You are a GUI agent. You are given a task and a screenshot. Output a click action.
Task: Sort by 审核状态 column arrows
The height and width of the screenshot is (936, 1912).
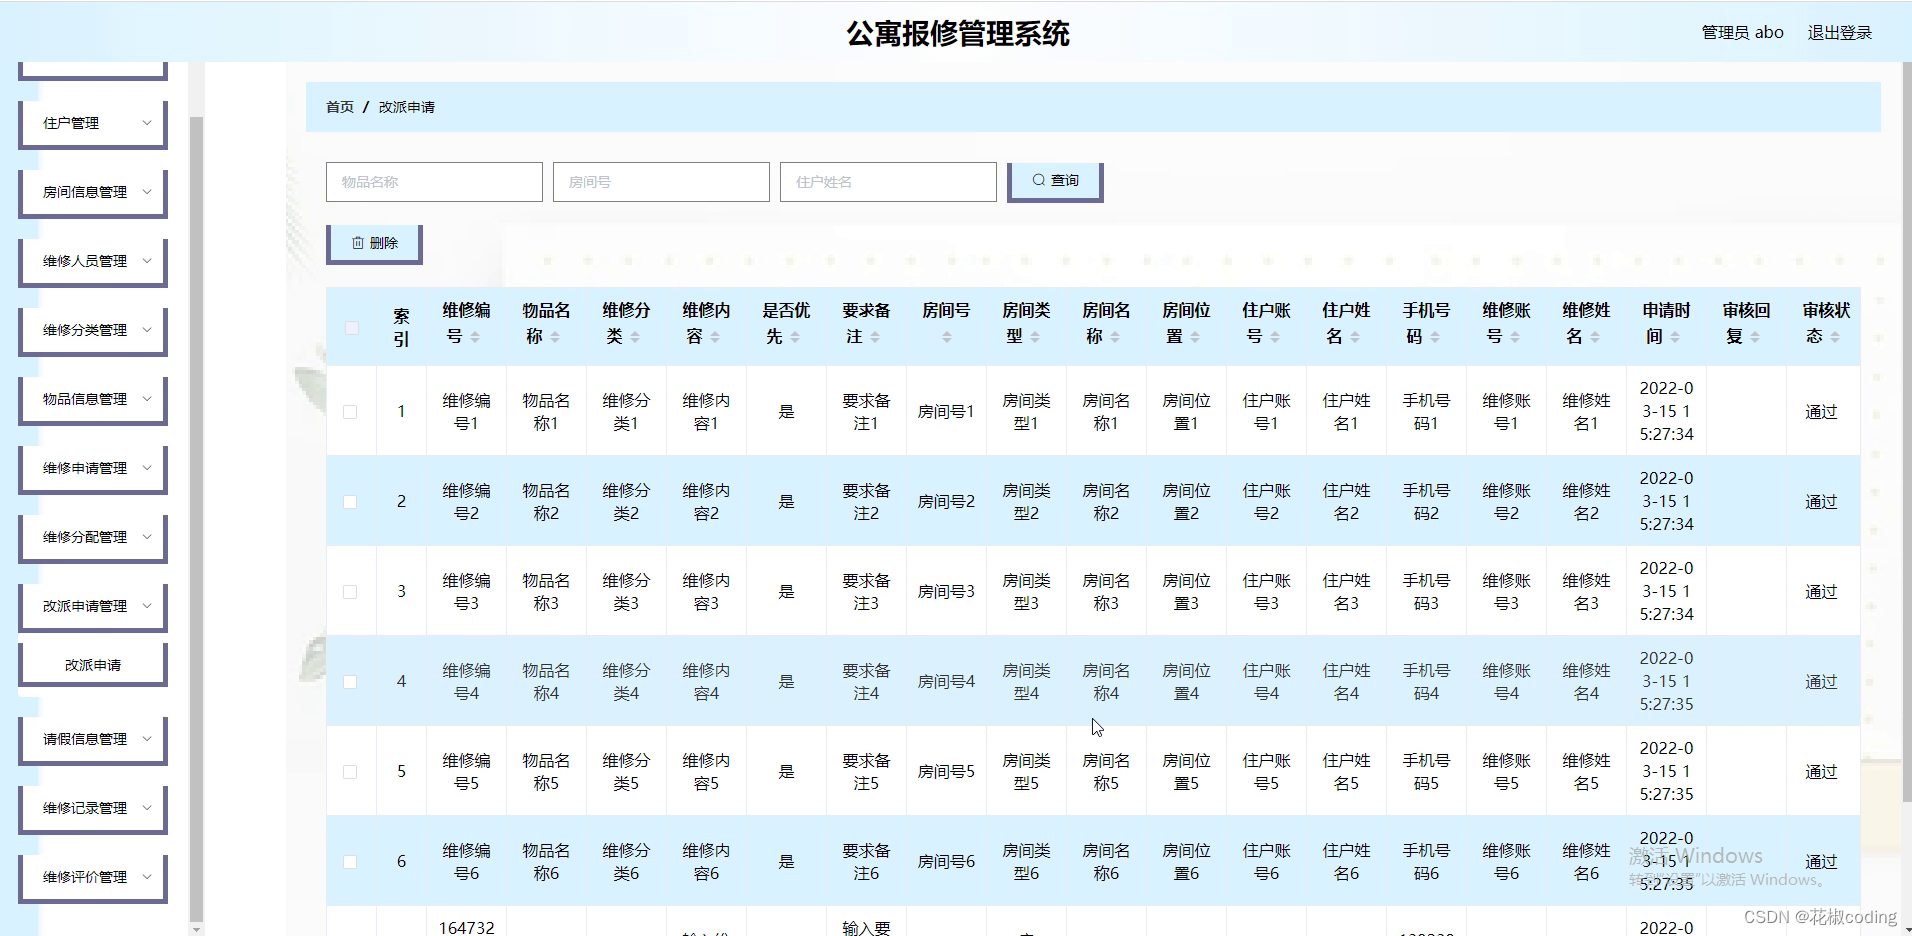click(x=1835, y=337)
